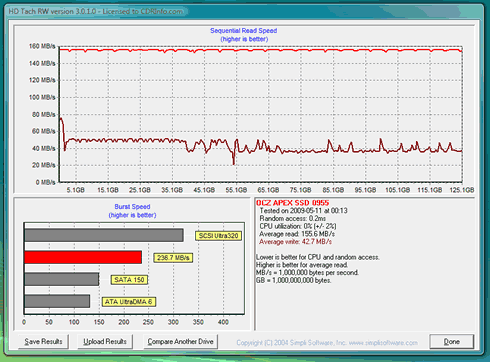Click the Burst Speed chart title
The width and height of the screenshot is (490, 362).
[132, 207]
